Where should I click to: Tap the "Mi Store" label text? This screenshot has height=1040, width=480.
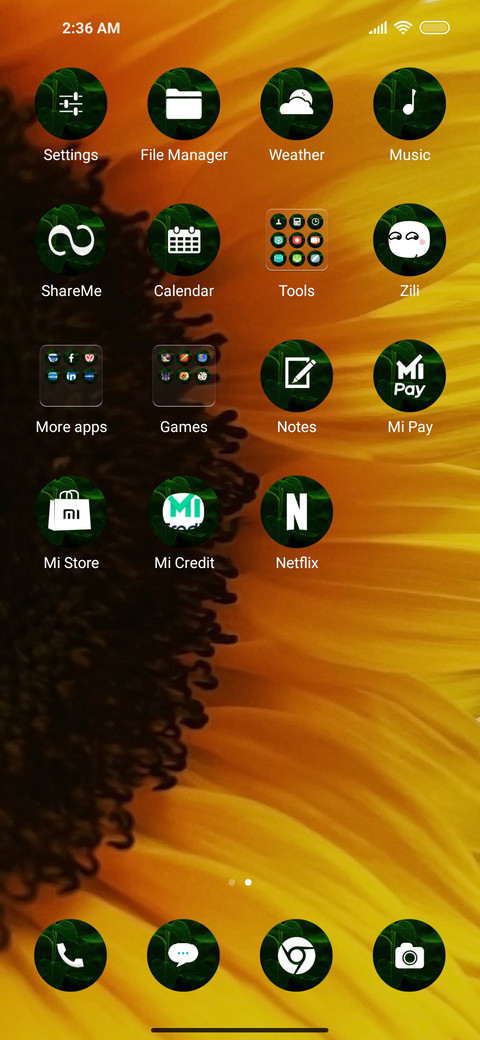click(x=71, y=563)
